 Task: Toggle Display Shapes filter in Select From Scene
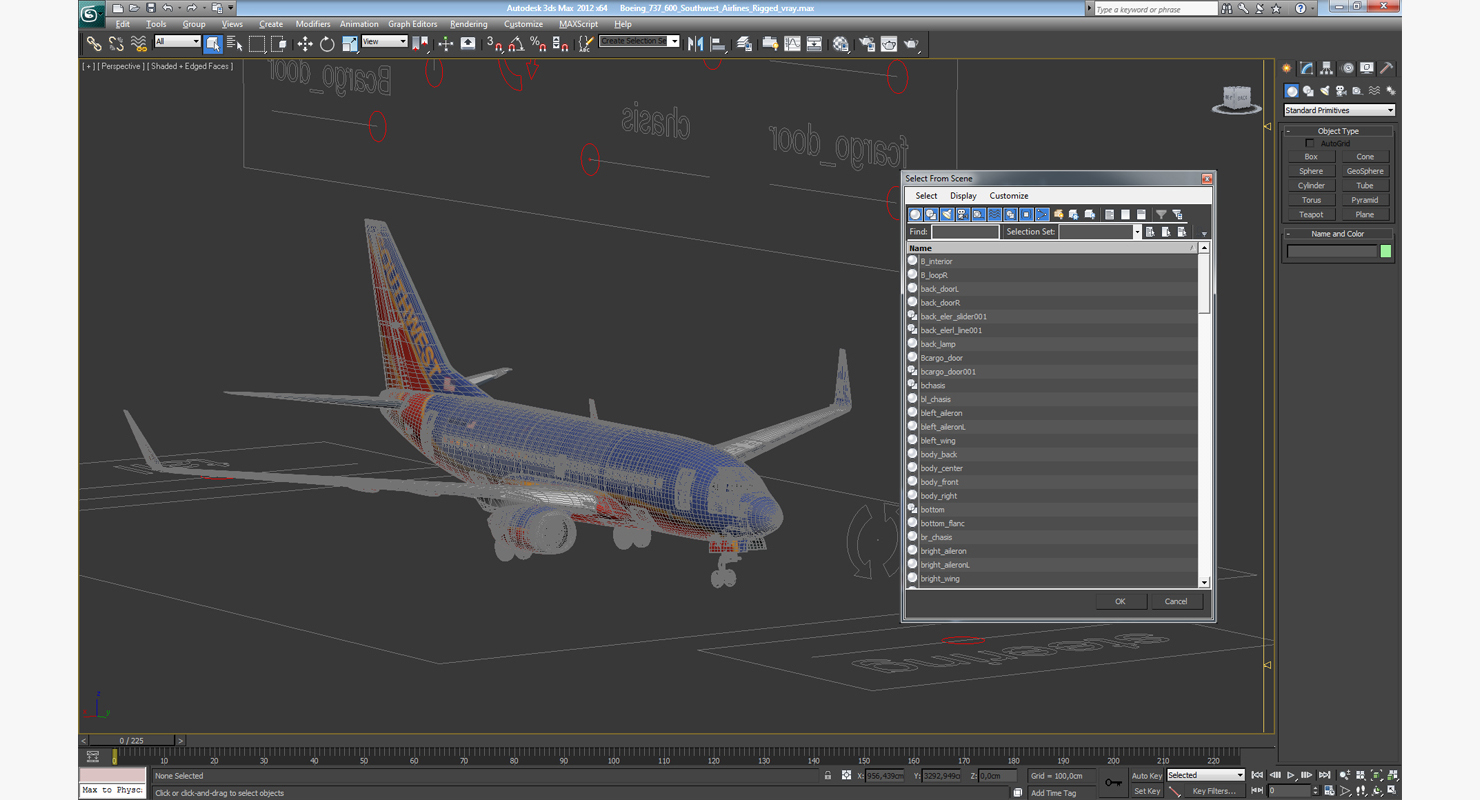[x=931, y=214]
